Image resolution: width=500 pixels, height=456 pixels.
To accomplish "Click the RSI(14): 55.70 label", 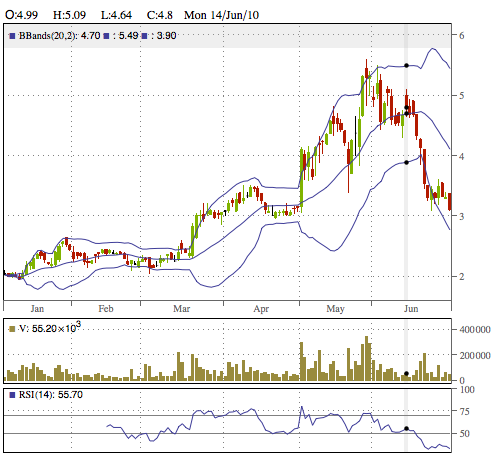I will point(51,395).
